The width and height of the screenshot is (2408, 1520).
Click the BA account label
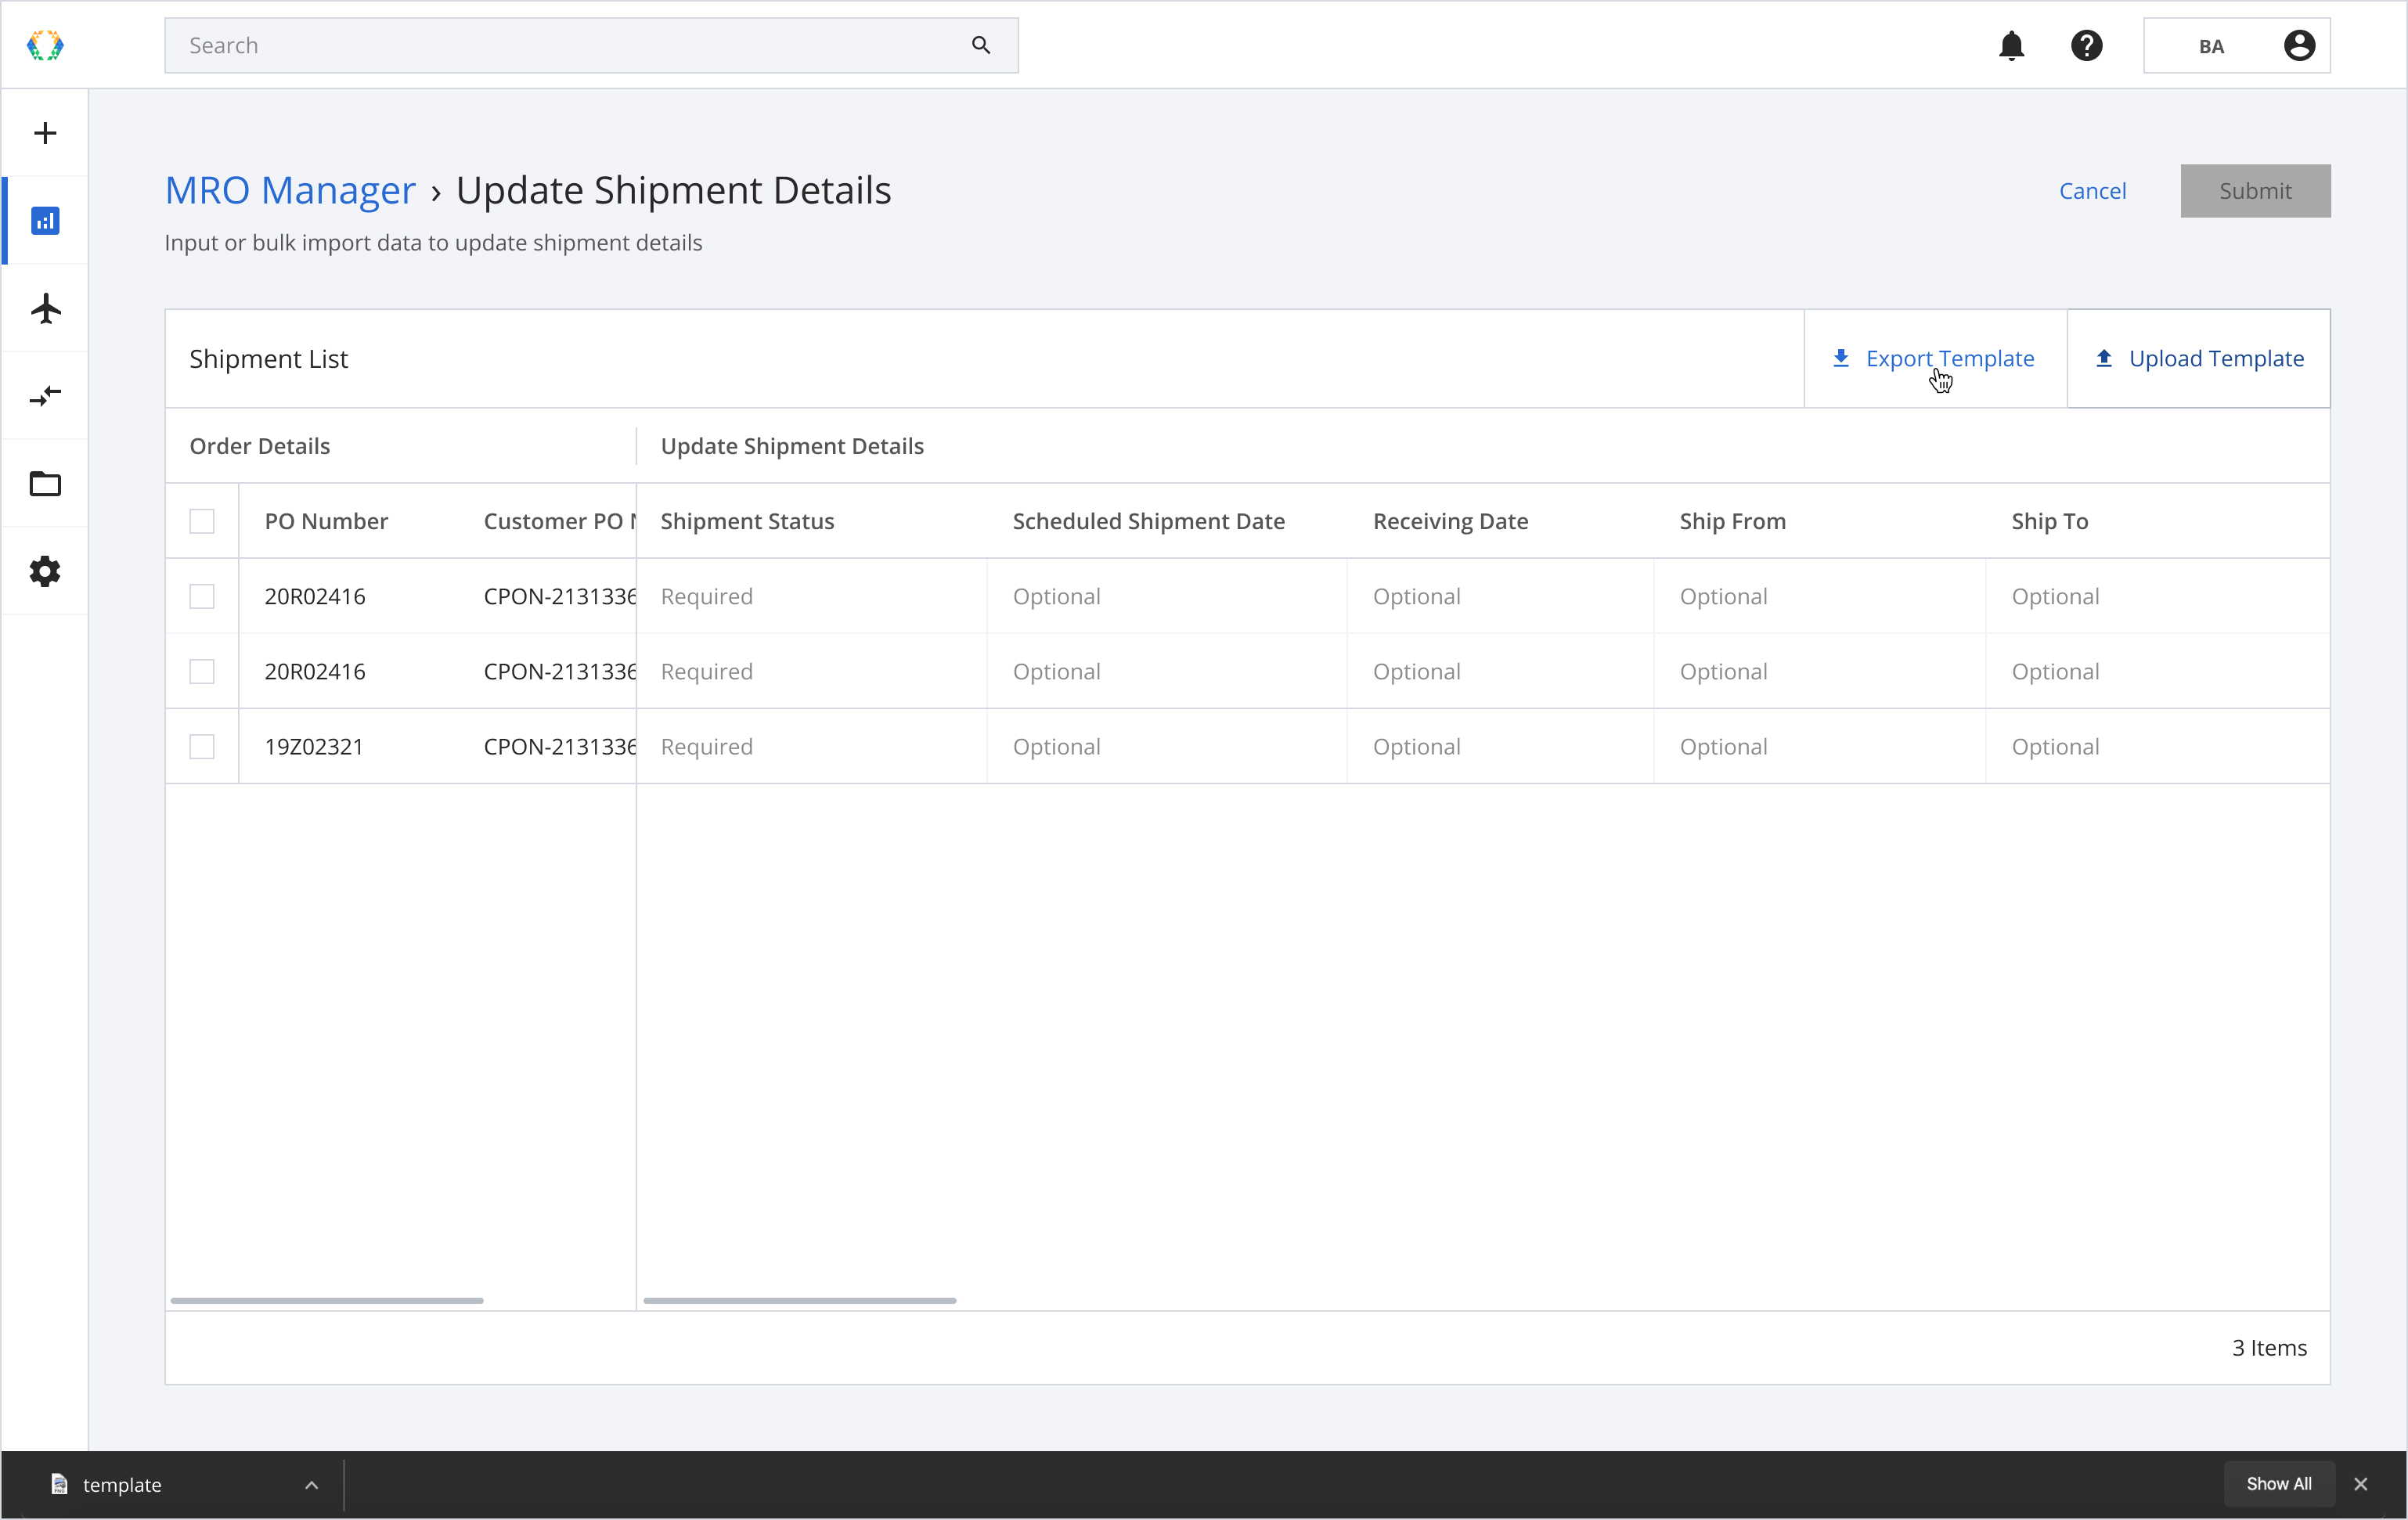[x=2211, y=46]
